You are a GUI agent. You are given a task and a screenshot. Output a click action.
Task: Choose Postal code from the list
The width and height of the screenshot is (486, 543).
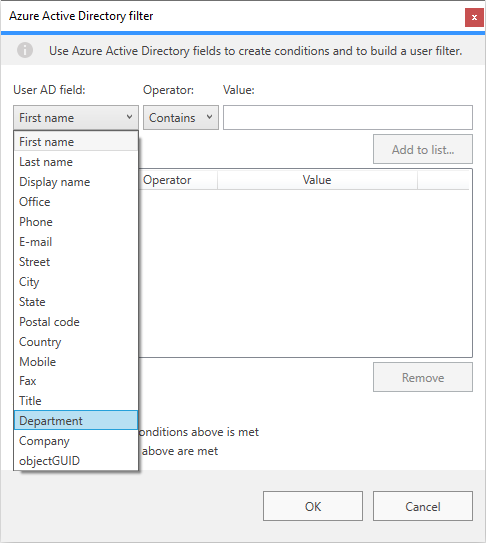(76, 322)
